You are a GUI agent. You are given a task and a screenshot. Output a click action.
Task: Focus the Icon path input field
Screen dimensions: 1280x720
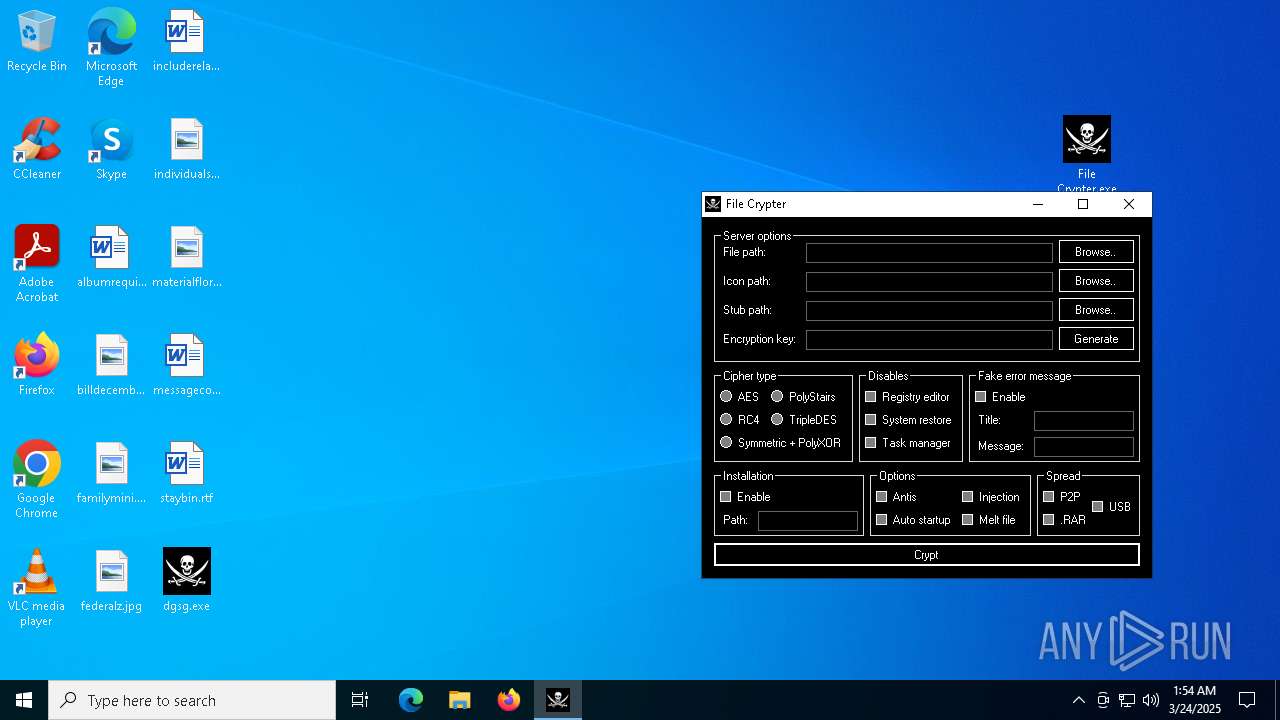(929, 282)
